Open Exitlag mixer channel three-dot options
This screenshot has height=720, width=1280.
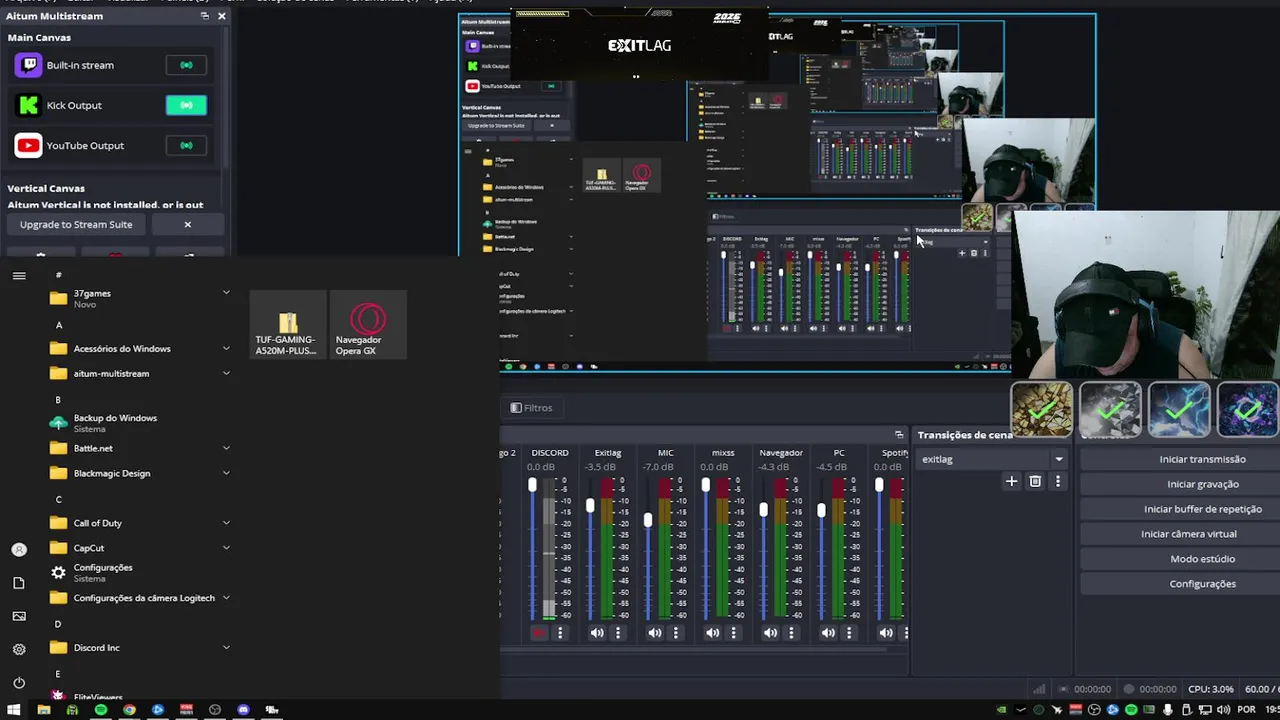(x=618, y=633)
